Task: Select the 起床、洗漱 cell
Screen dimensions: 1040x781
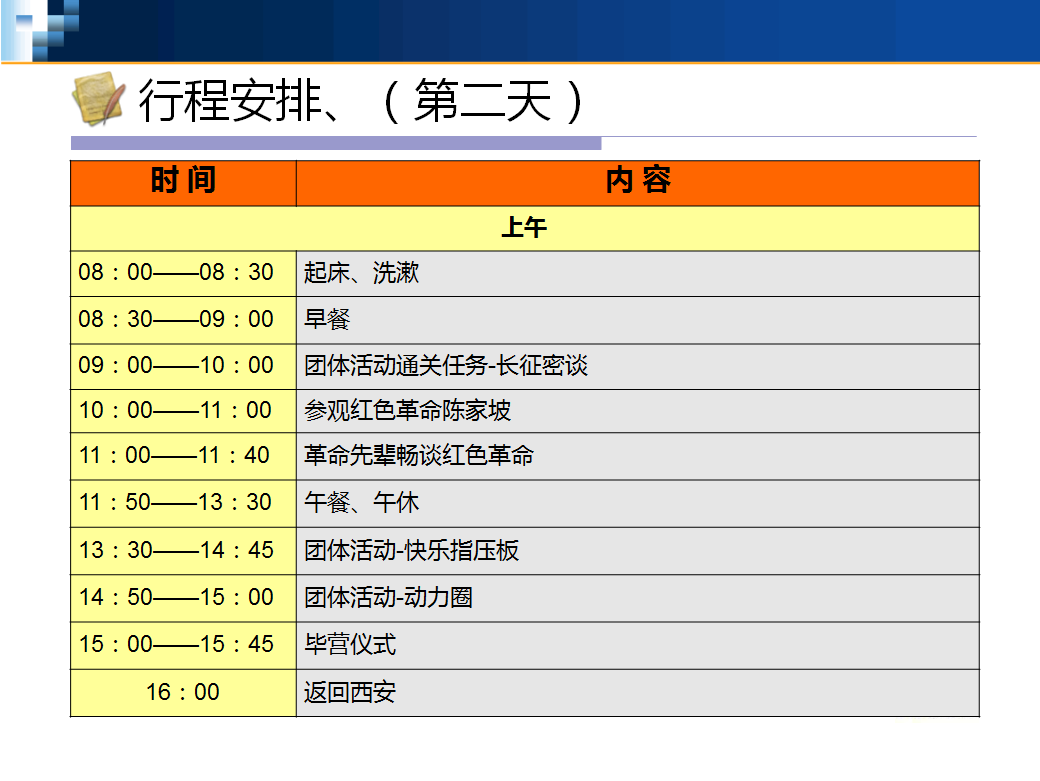Action: 637,274
